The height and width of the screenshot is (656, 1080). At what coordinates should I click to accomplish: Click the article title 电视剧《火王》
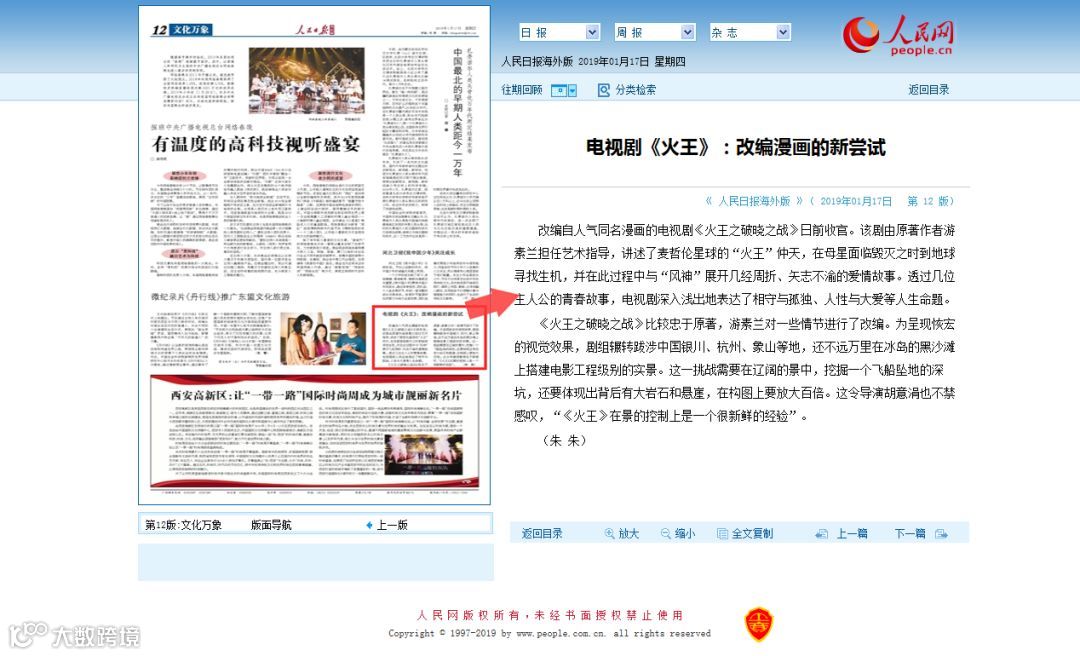click(x=736, y=147)
